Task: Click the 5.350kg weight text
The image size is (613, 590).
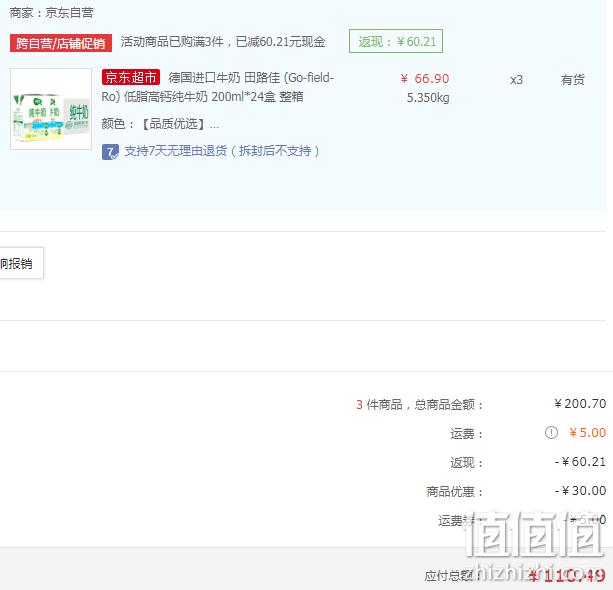Action: coord(428,98)
